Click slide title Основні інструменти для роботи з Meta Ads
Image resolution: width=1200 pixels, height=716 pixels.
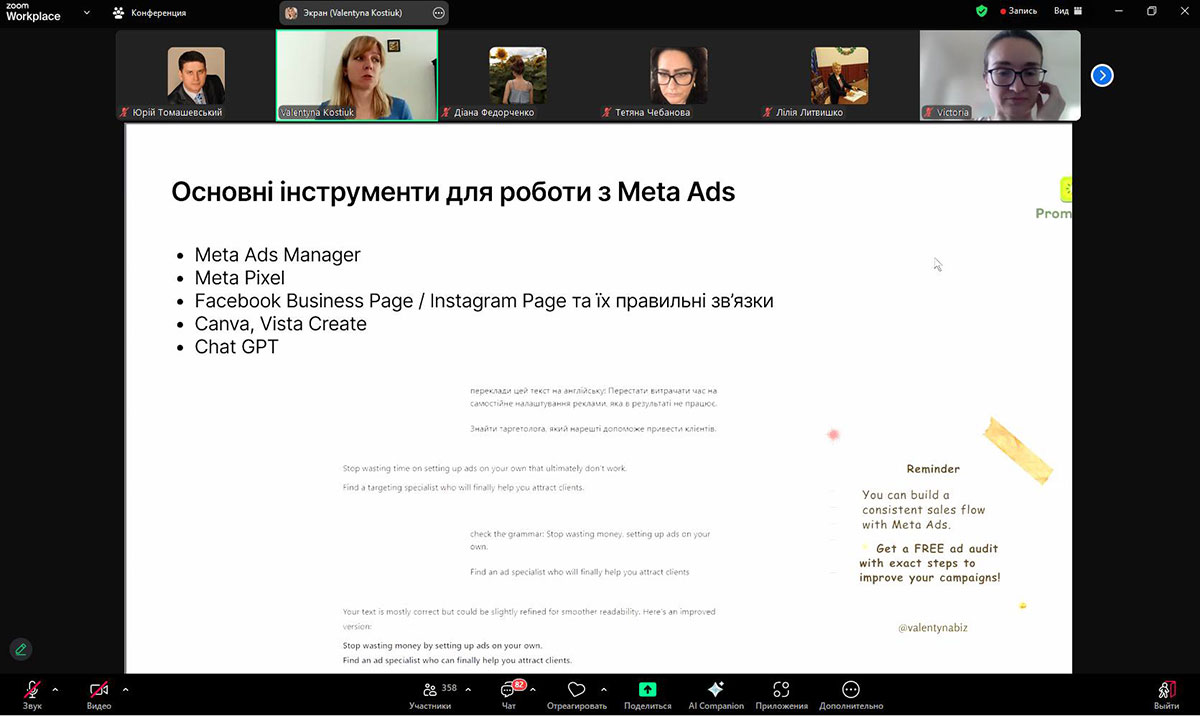(x=453, y=191)
